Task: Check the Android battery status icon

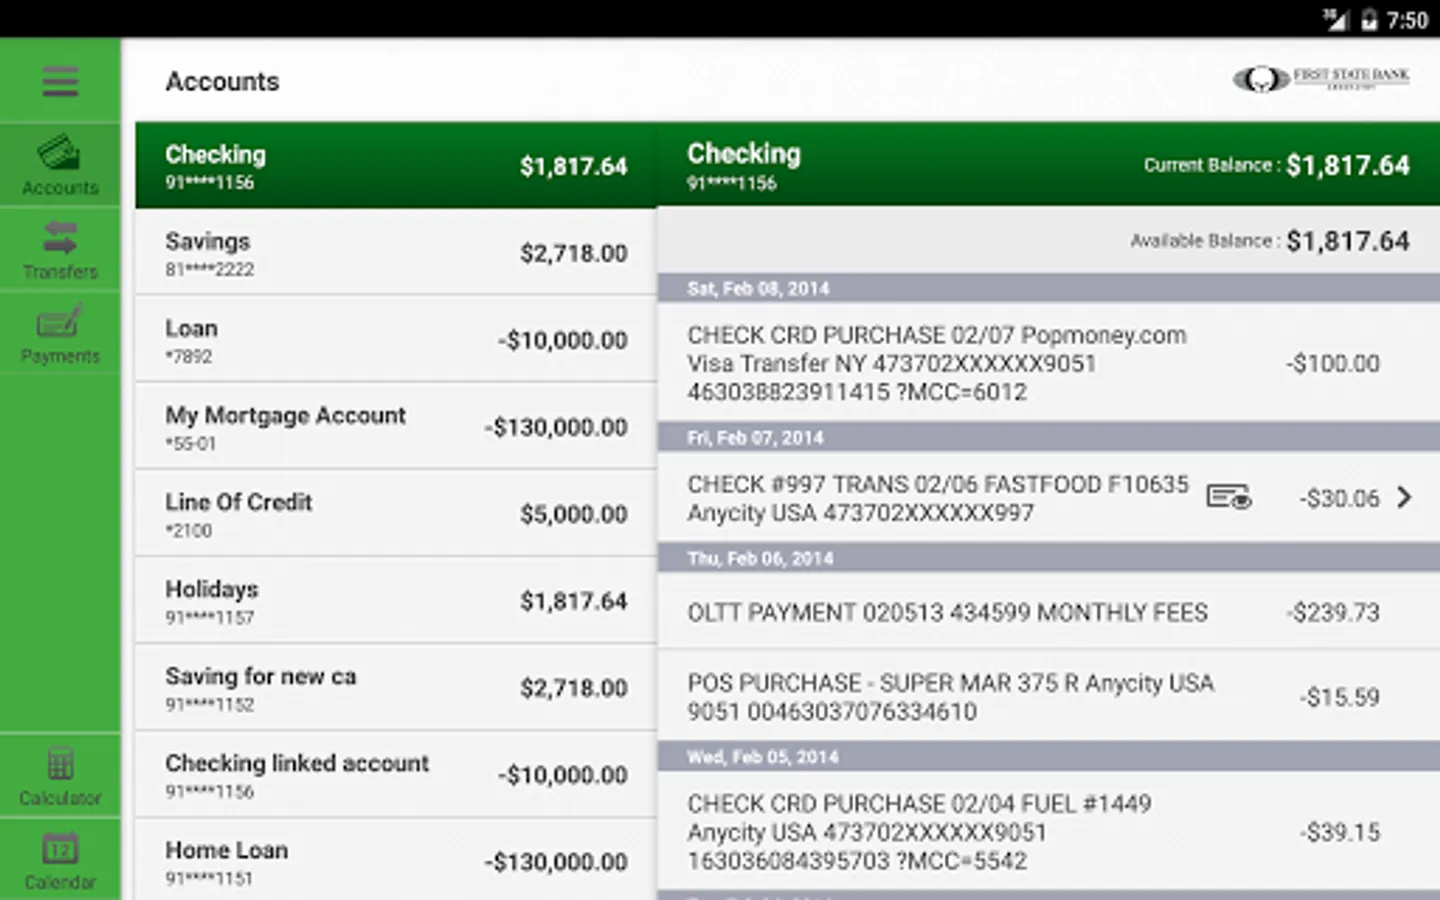Action: [1369, 20]
